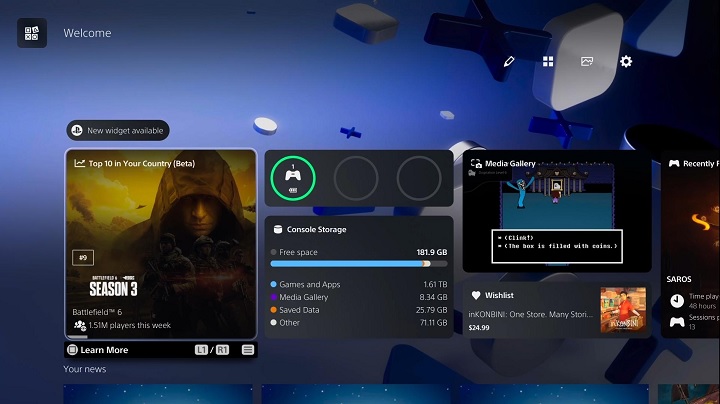Open the Wishlist widget title

[499, 295]
